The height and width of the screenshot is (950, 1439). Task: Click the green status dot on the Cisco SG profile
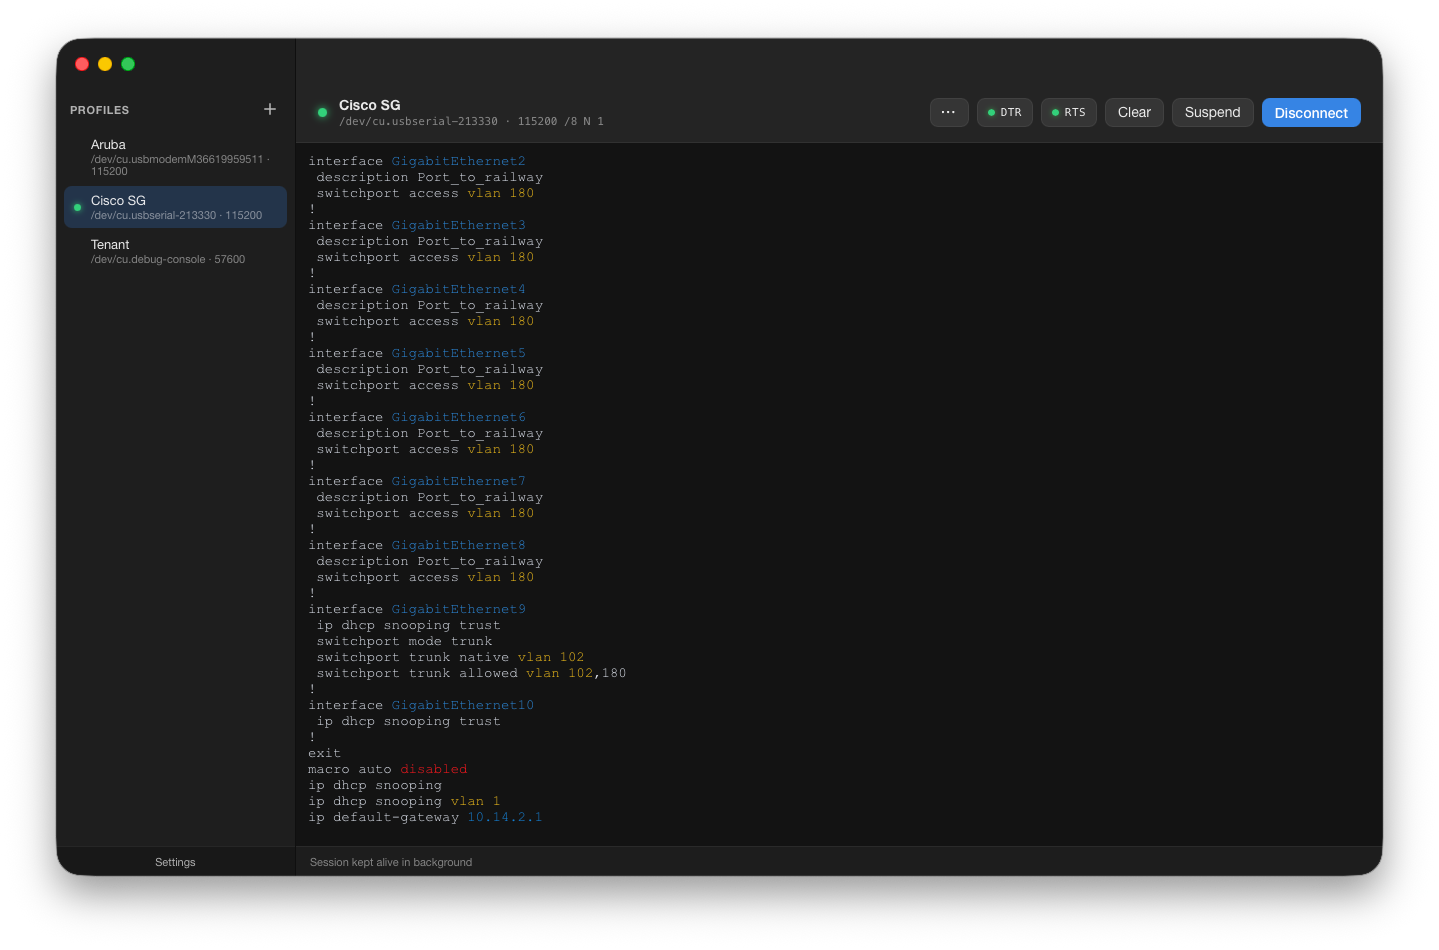(x=77, y=206)
